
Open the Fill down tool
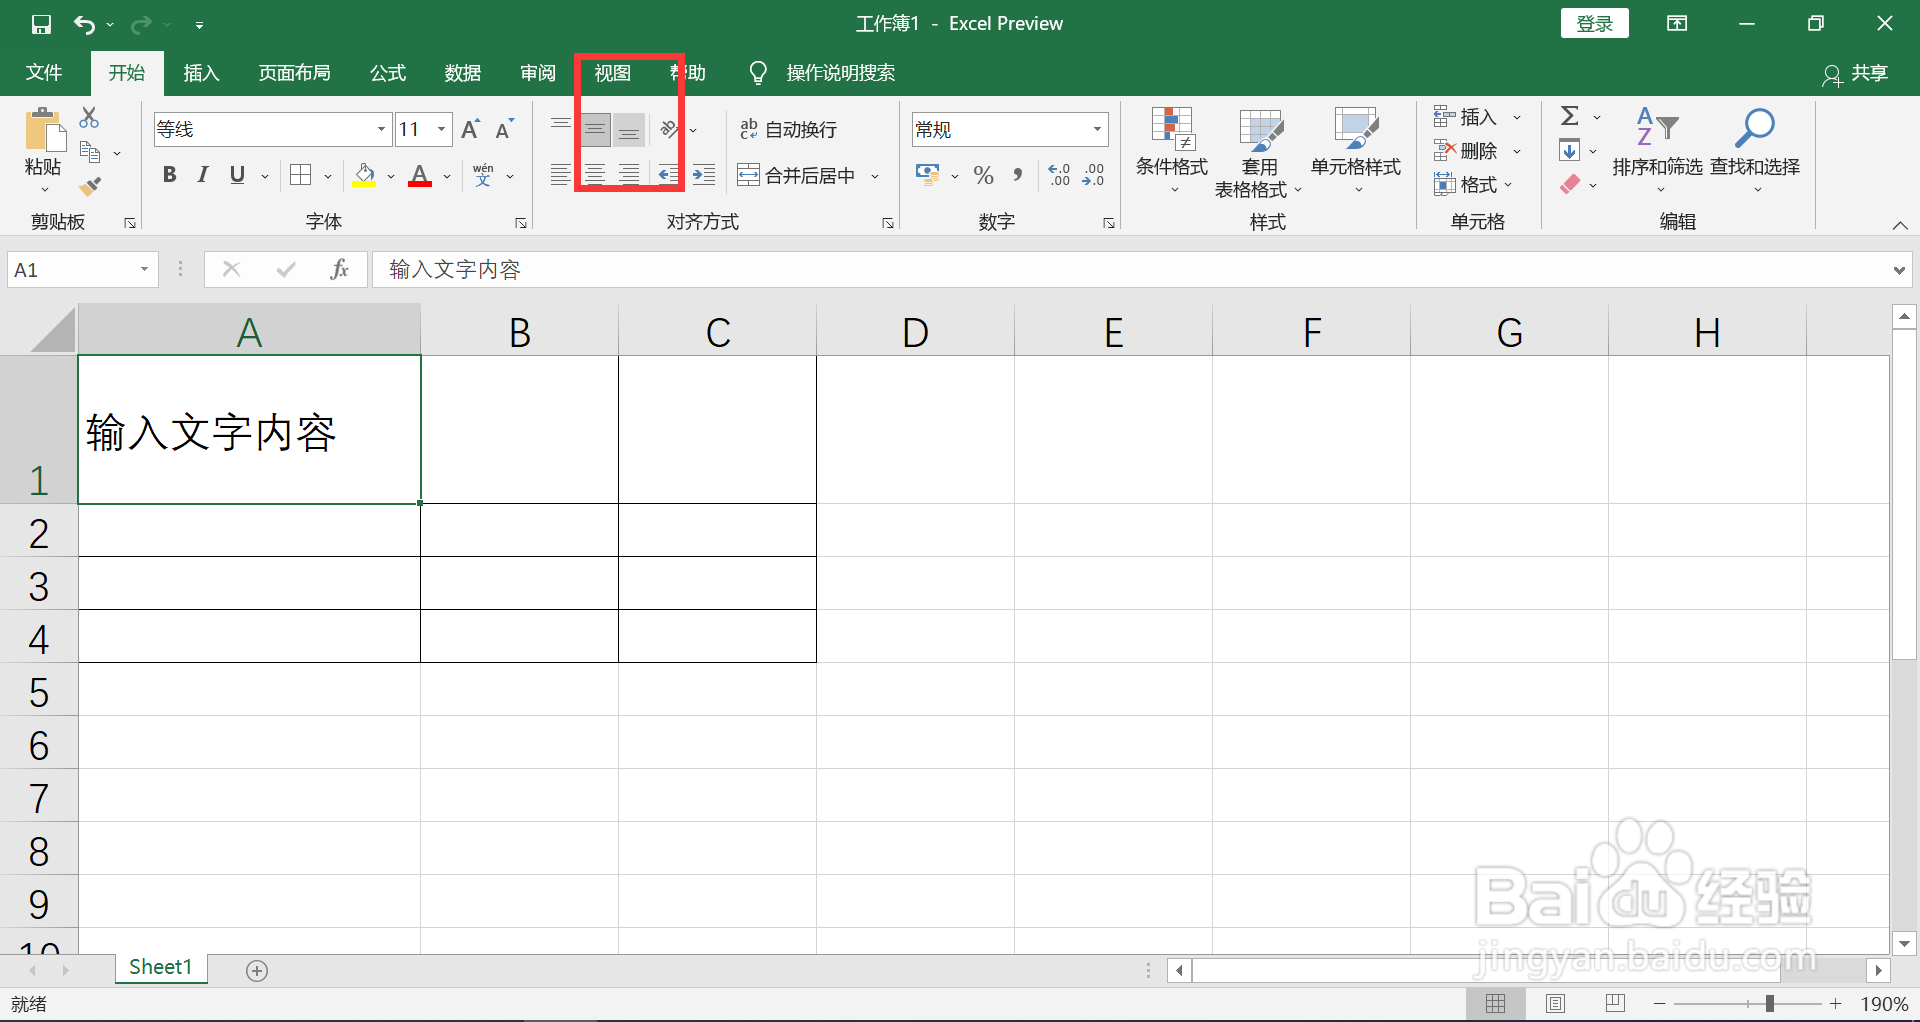[1570, 151]
